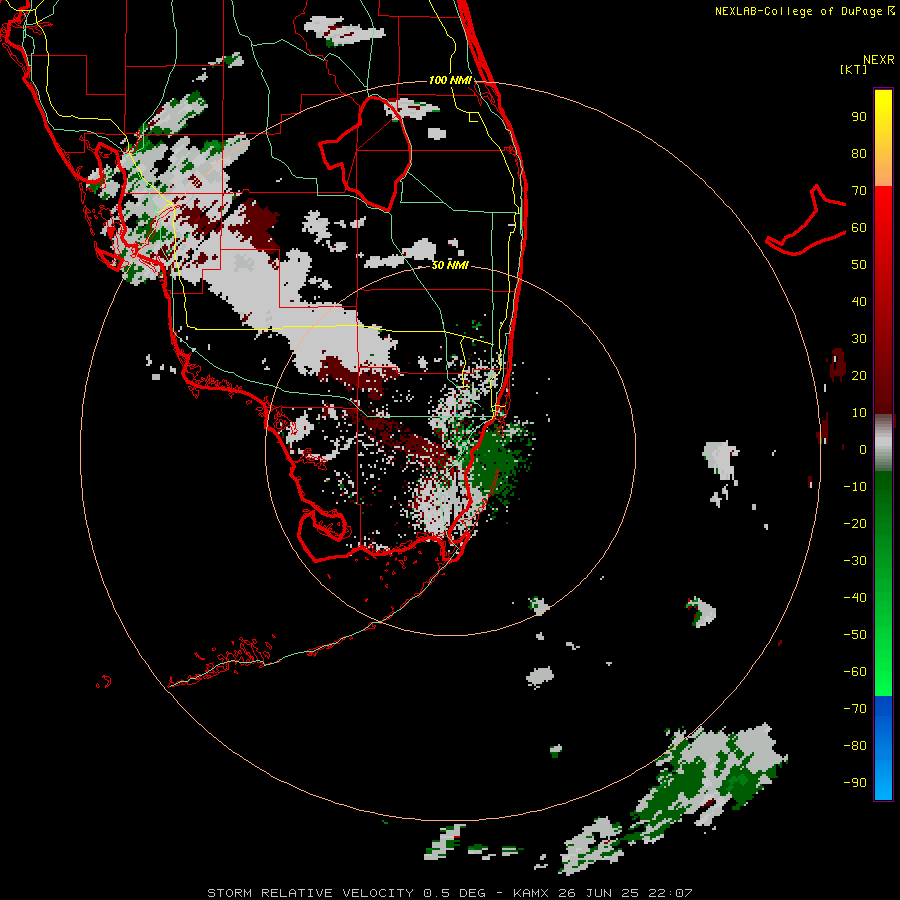The width and height of the screenshot is (900, 900).
Task: Select the 70 knot scale label
Action: click(859, 191)
